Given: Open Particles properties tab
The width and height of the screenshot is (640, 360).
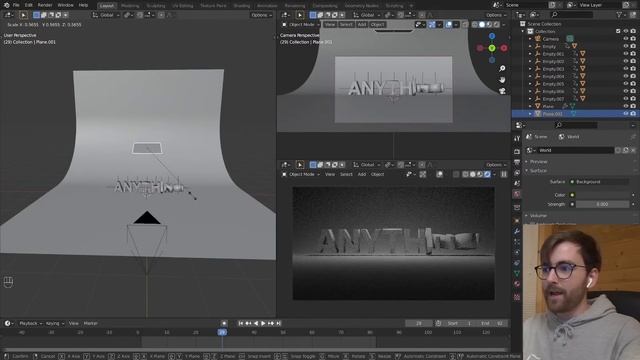Looking at the screenshot, I should click(x=517, y=242).
